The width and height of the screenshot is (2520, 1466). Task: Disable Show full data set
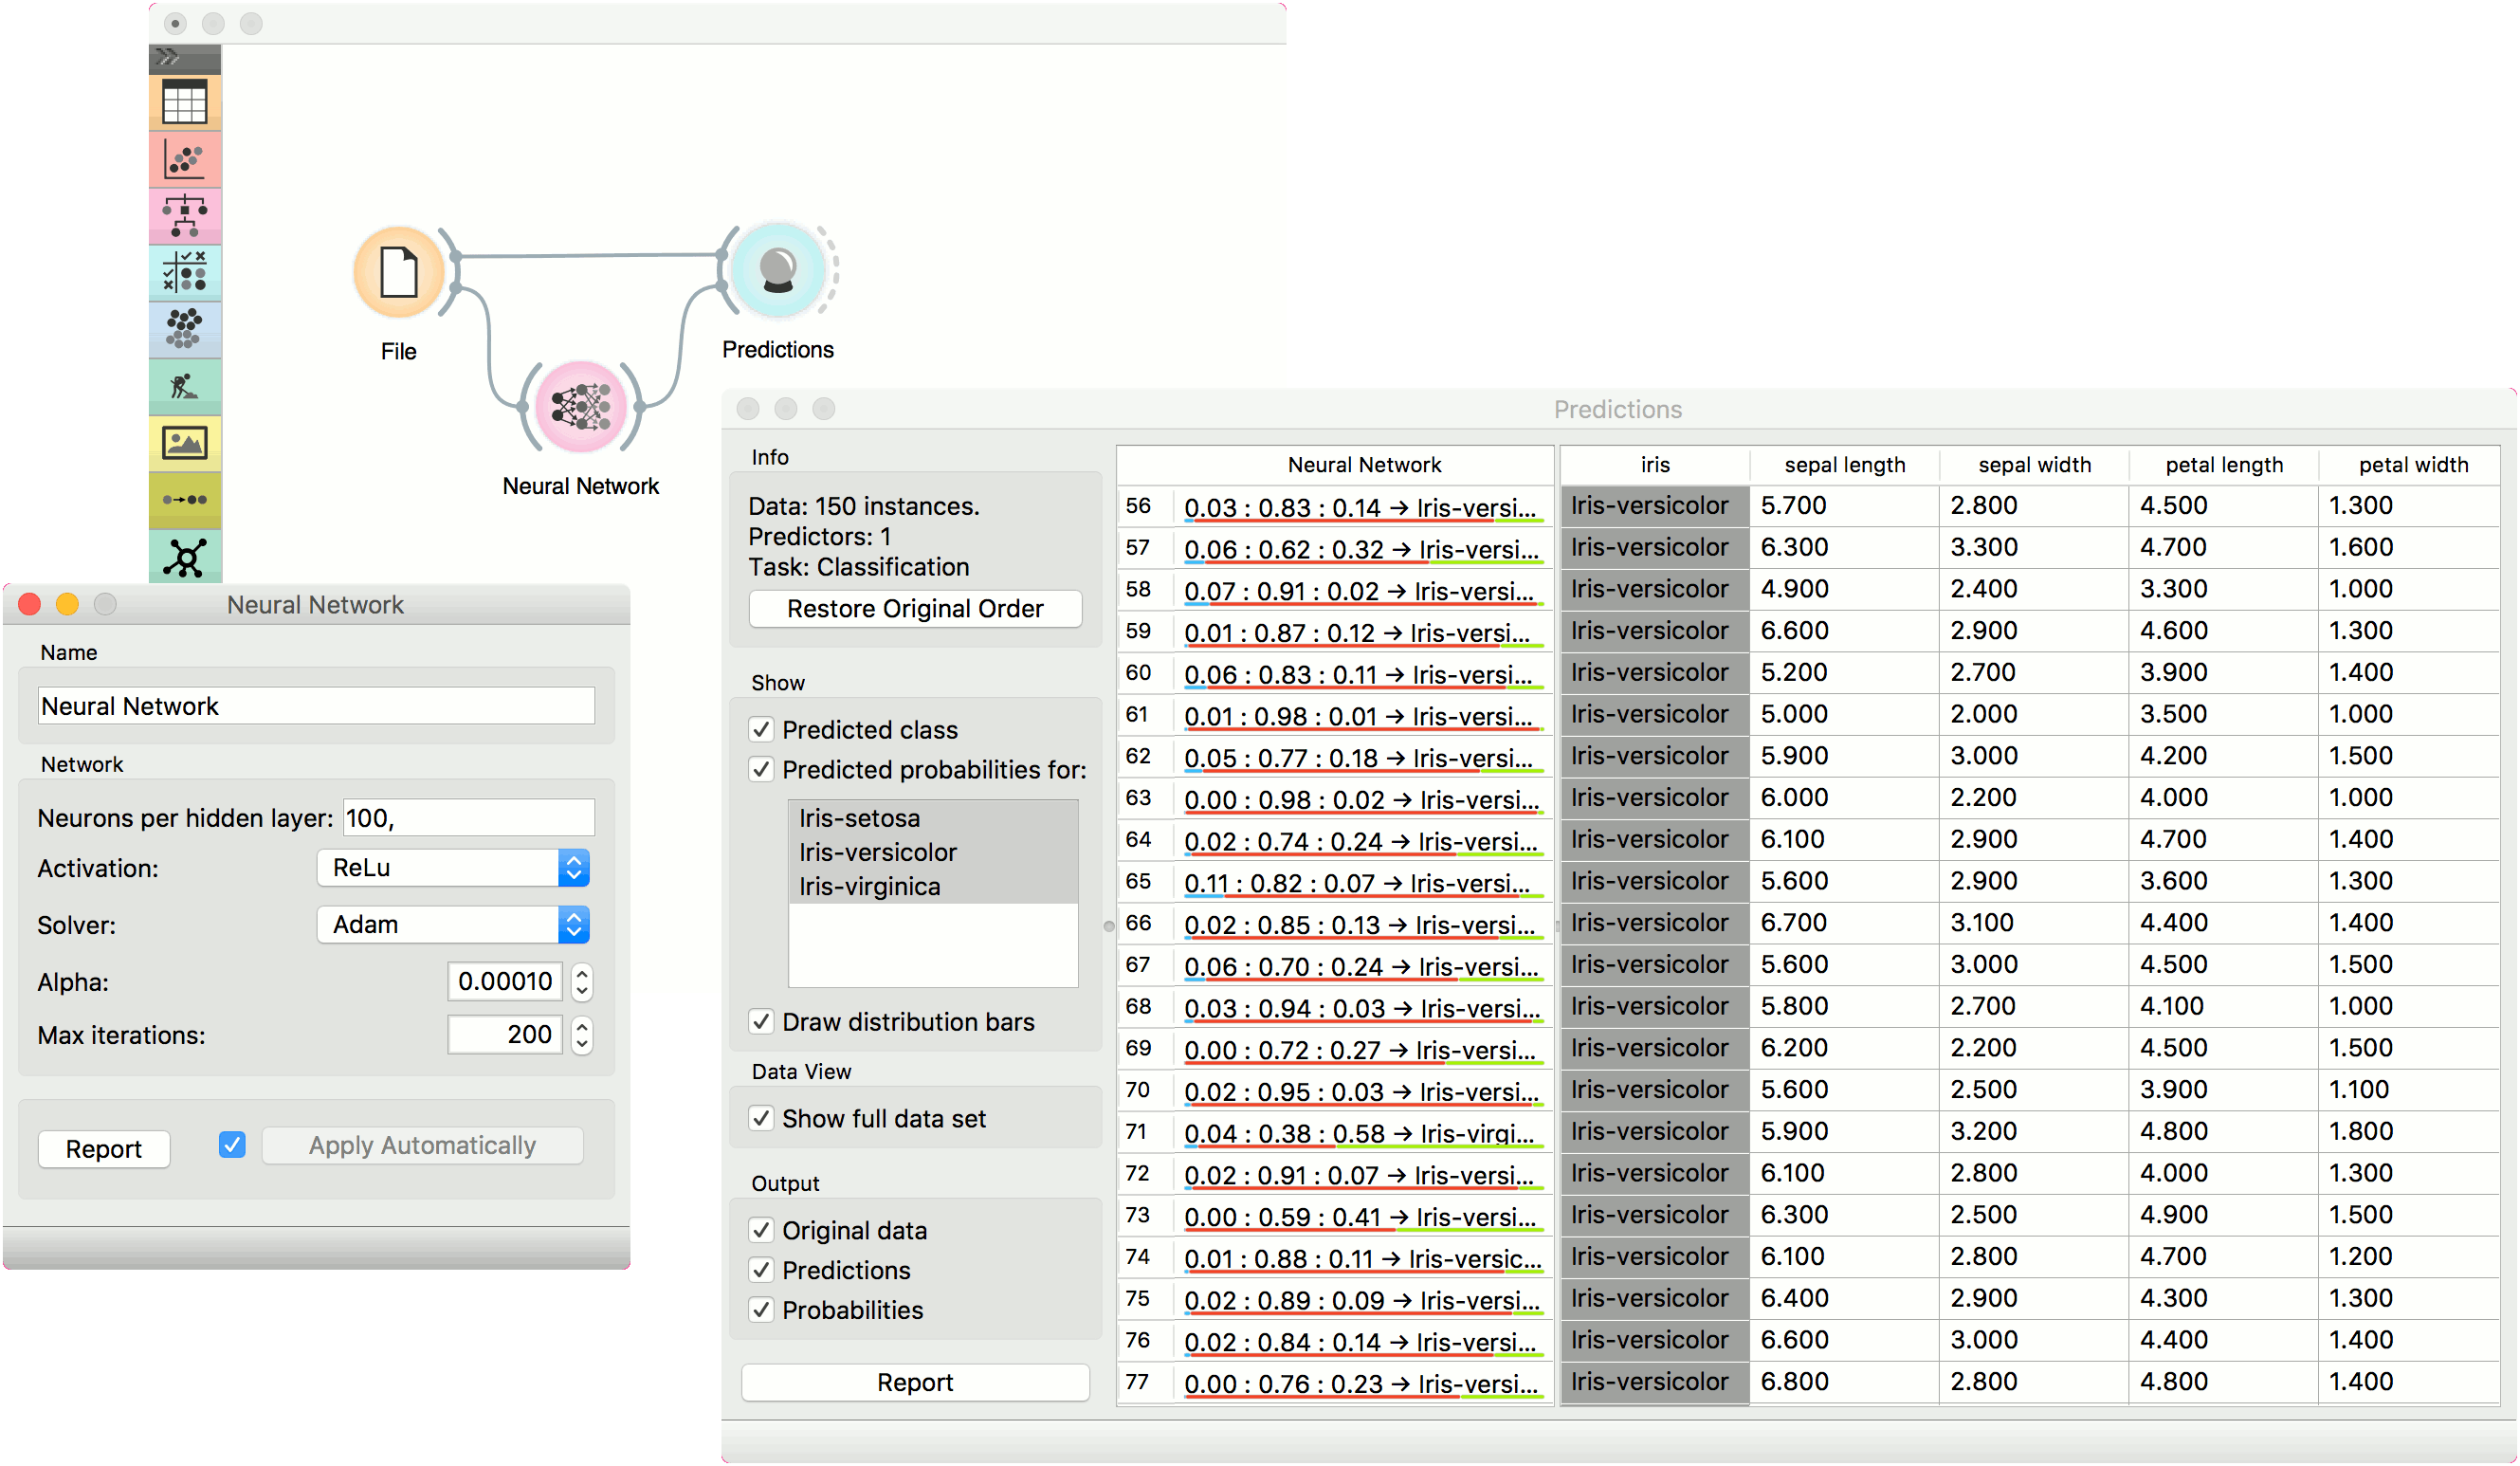pyautogui.click(x=762, y=1118)
